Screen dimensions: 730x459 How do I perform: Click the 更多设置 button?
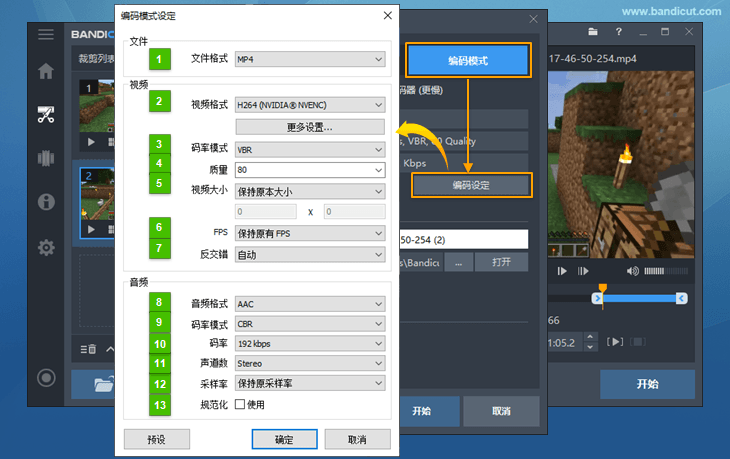pos(309,127)
